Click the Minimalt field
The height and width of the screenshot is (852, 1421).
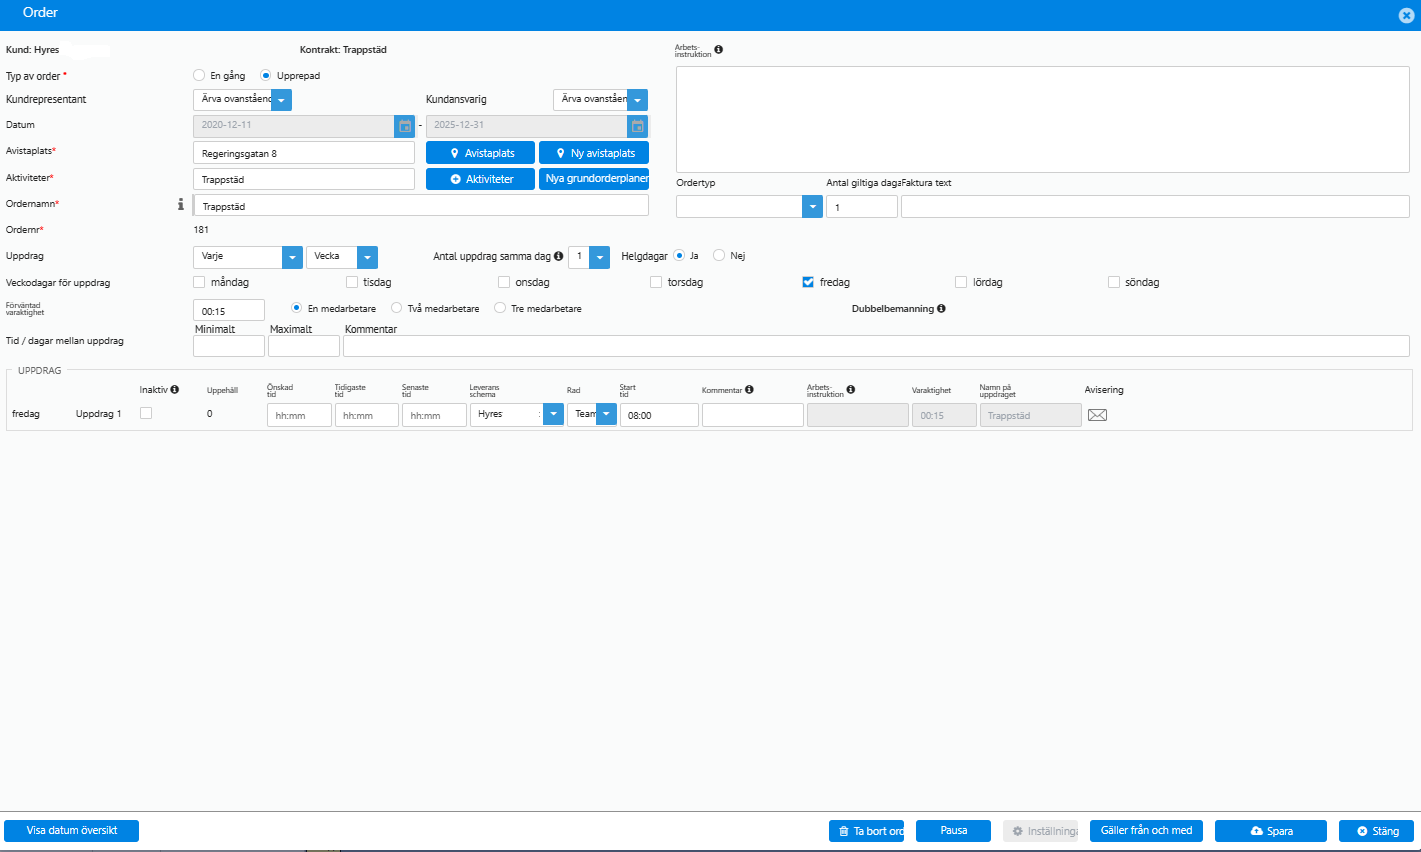click(229, 346)
